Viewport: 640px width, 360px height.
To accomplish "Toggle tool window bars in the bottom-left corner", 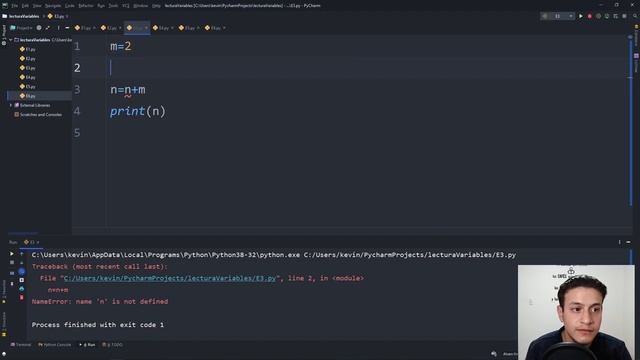I will click(4, 355).
